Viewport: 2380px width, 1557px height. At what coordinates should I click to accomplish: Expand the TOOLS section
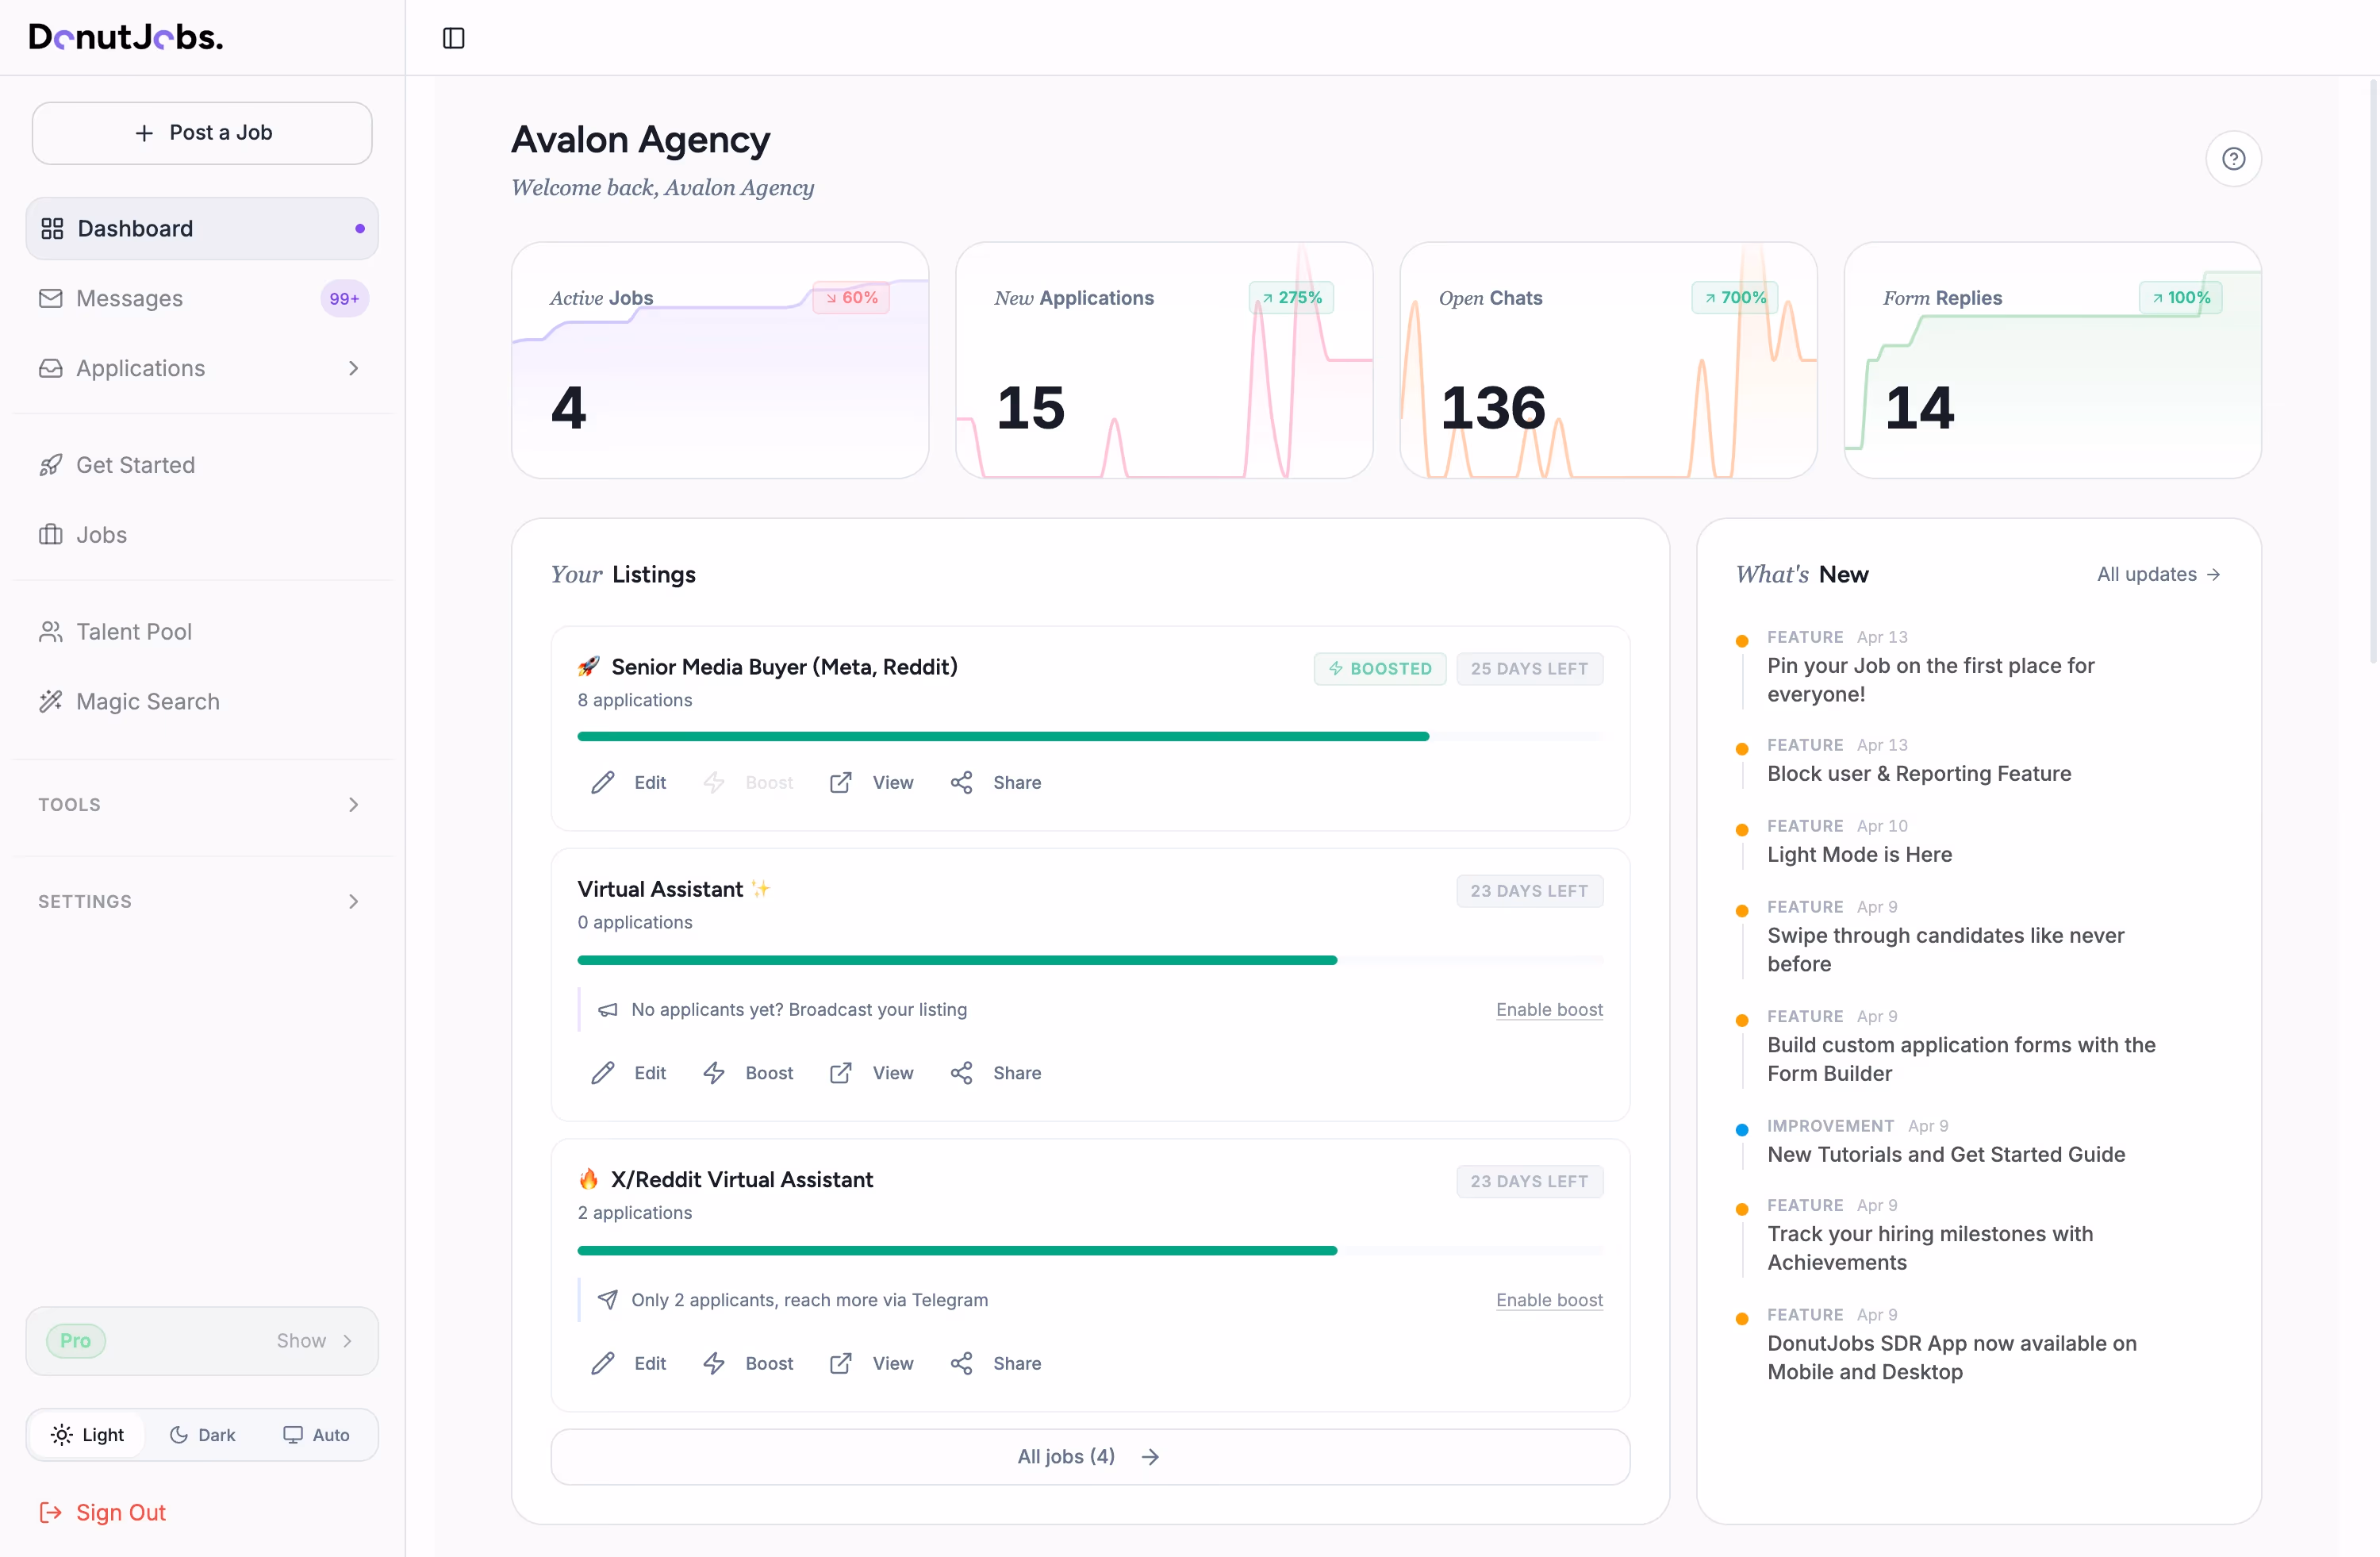point(201,804)
